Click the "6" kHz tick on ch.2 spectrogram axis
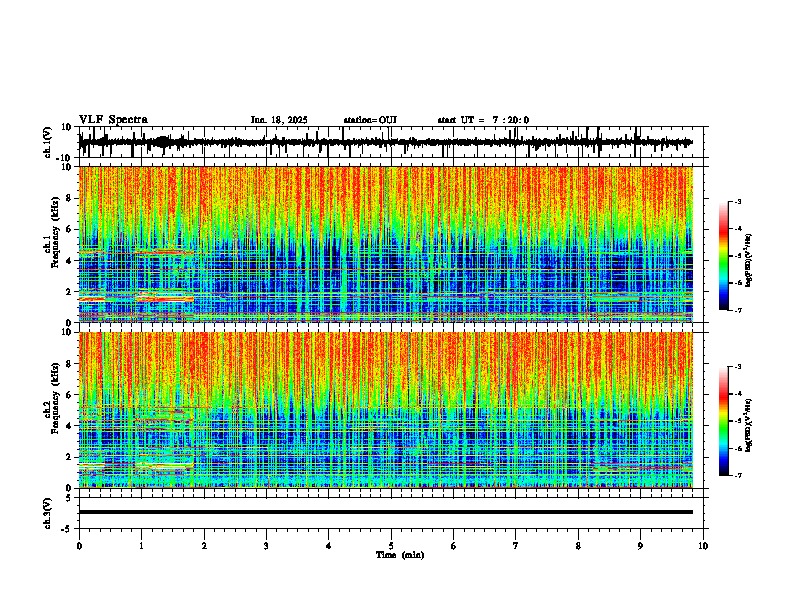Image resolution: width=792 pixels, height=612 pixels. pyautogui.click(x=70, y=395)
